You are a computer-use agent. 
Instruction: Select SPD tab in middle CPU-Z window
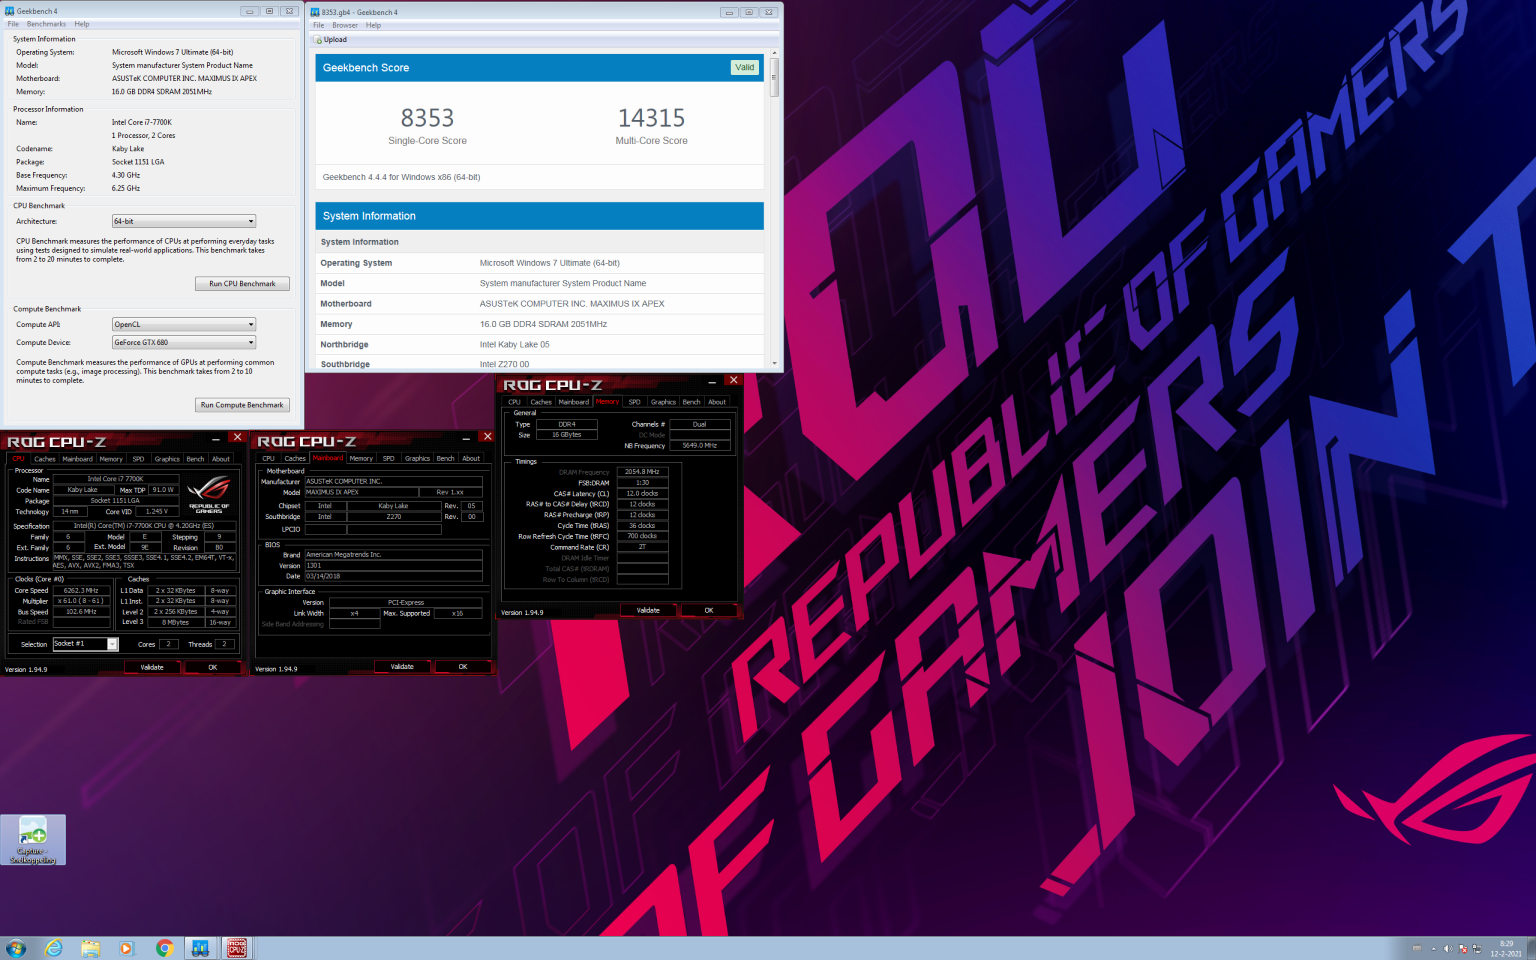[389, 458]
